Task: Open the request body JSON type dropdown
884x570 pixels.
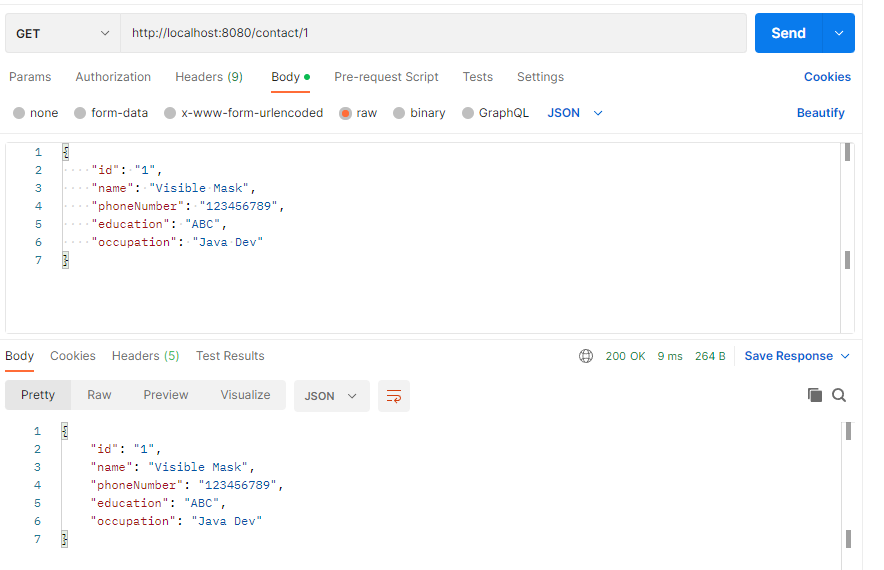Action: click(576, 113)
